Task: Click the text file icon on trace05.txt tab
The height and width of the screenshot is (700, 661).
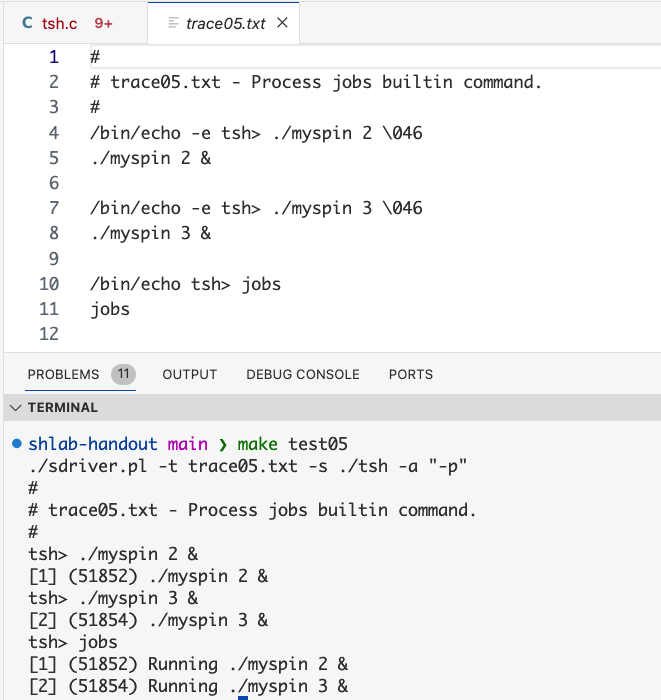Action: point(173,23)
